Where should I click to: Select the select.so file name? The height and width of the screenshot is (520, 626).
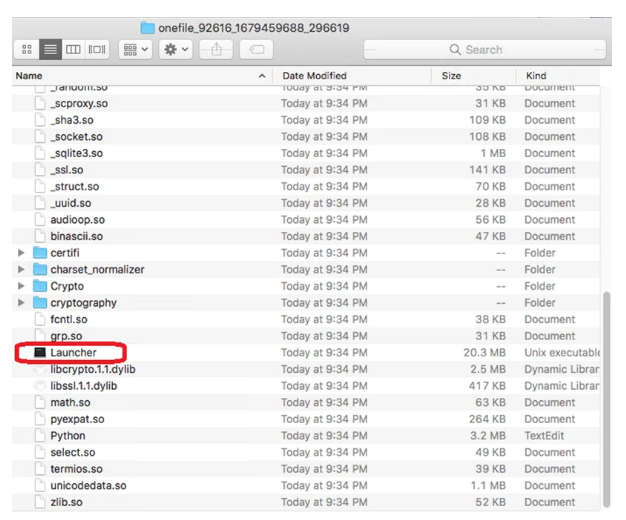click(x=73, y=452)
